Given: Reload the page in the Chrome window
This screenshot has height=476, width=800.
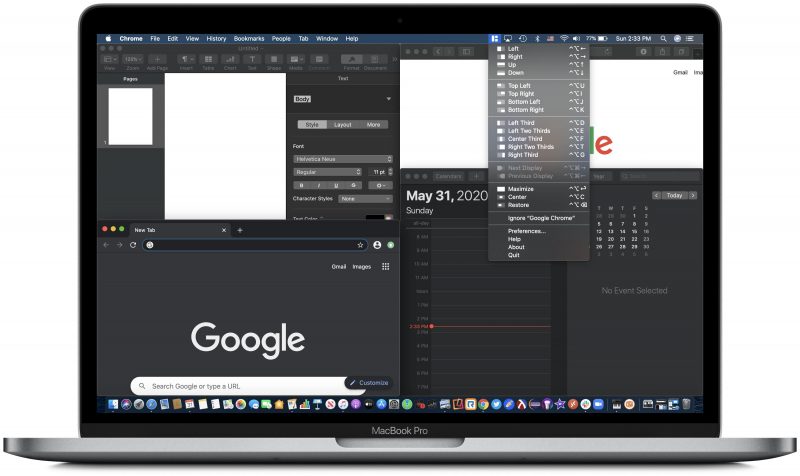Looking at the screenshot, I should pyautogui.click(x=133, y=245).
